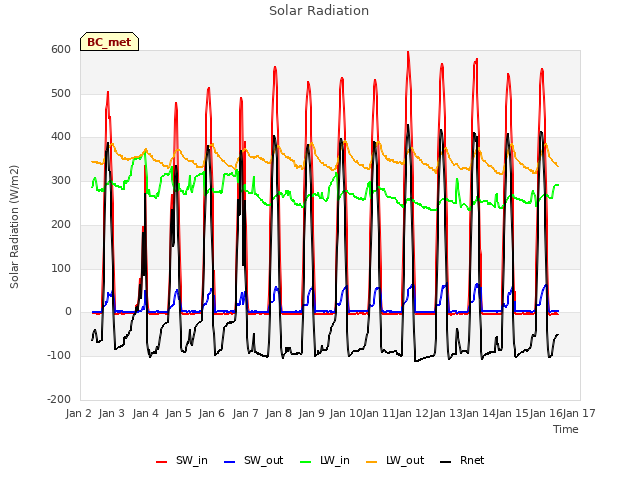This screenshot has height=480, width=640.
Task: Click the Jan 4 tick label
Action: [x=145, y=413]
